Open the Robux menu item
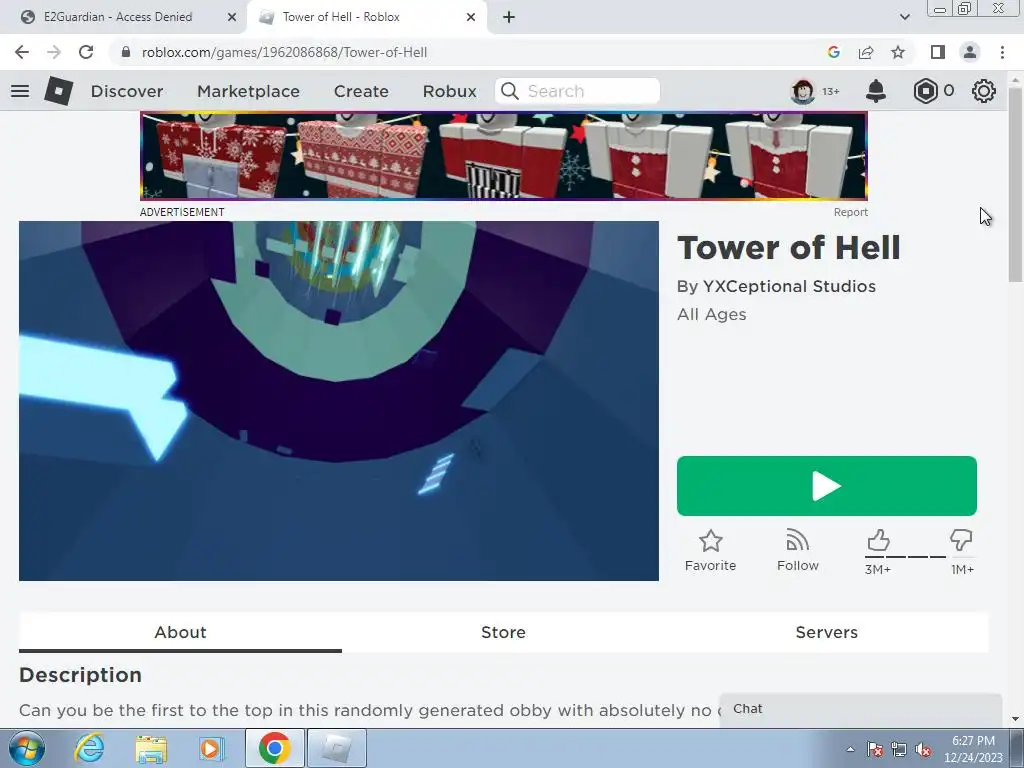Screen dimensions: 1024x768 (449, 91)
